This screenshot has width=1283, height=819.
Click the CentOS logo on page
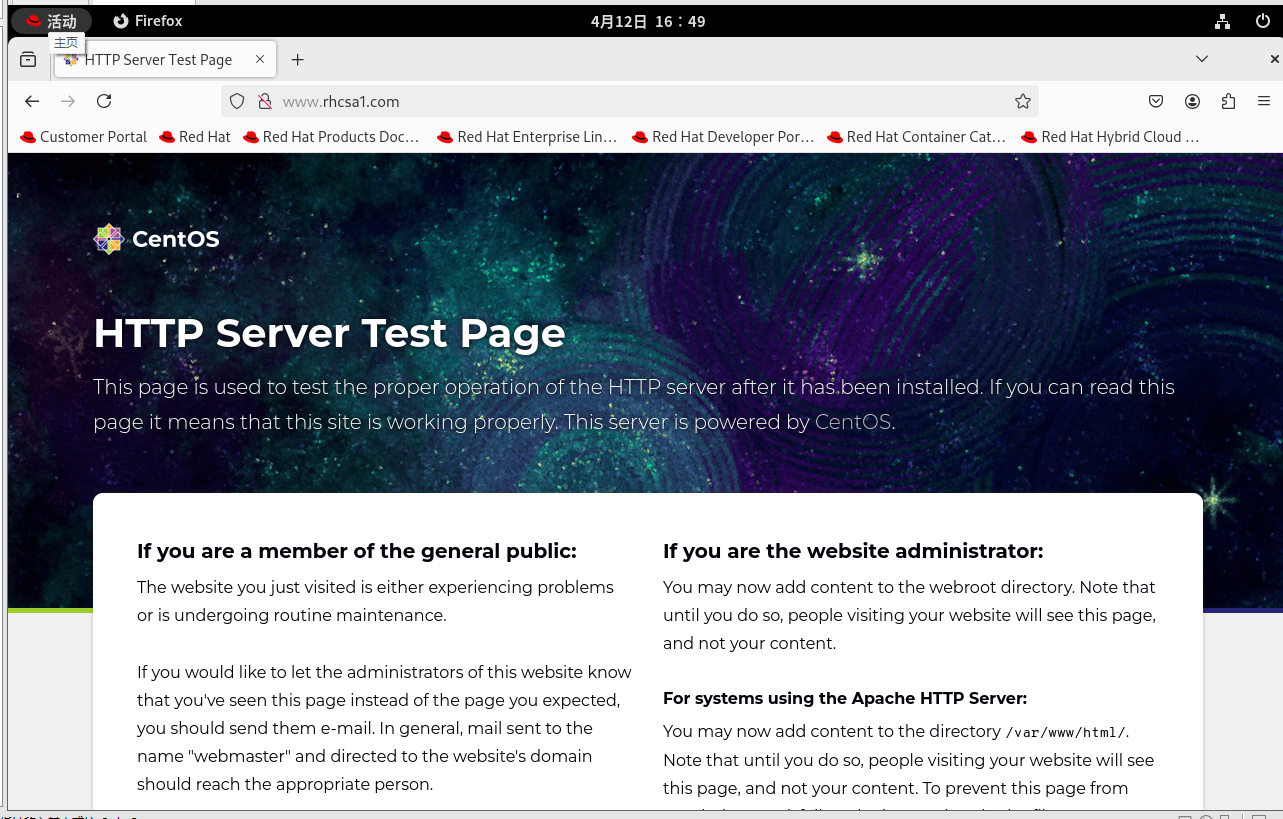point(156,239)
